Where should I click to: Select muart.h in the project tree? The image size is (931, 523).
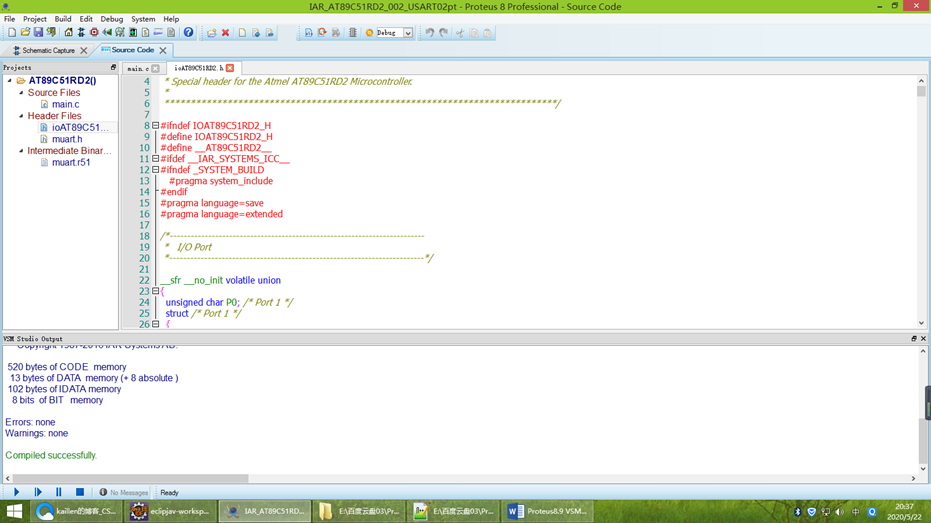pos(67,139)
